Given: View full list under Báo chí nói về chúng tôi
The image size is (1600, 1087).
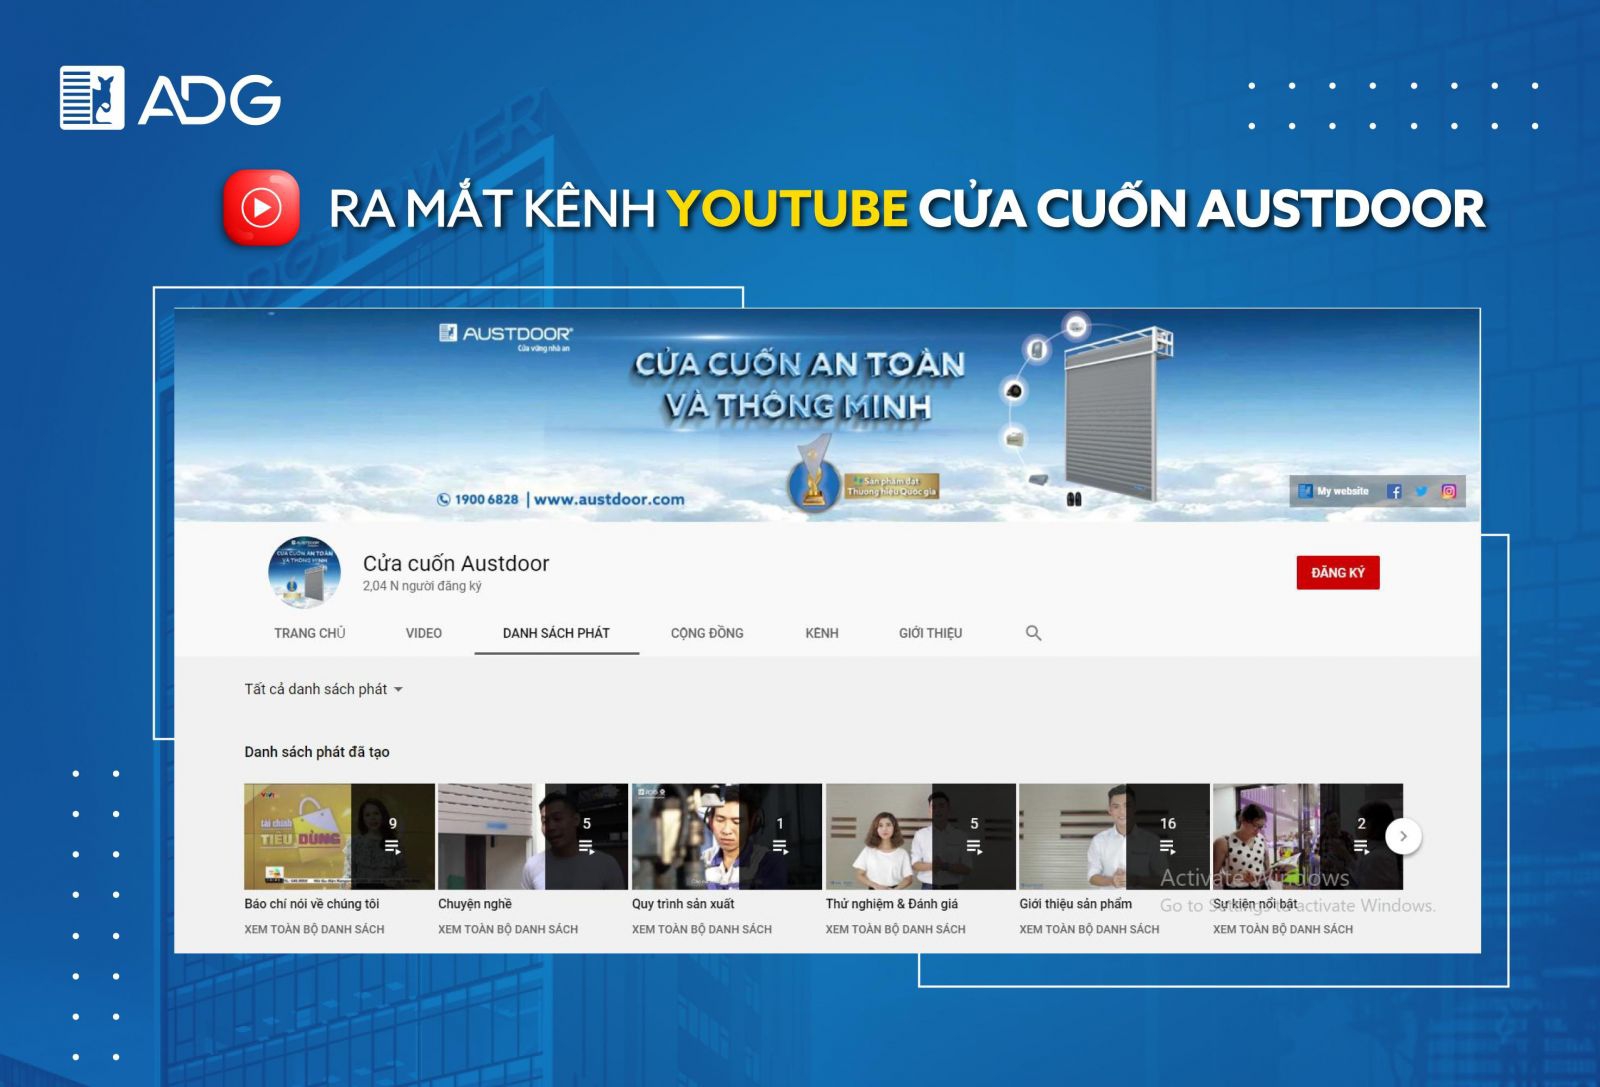Looking at the screenshot, I should pos(314,929).
